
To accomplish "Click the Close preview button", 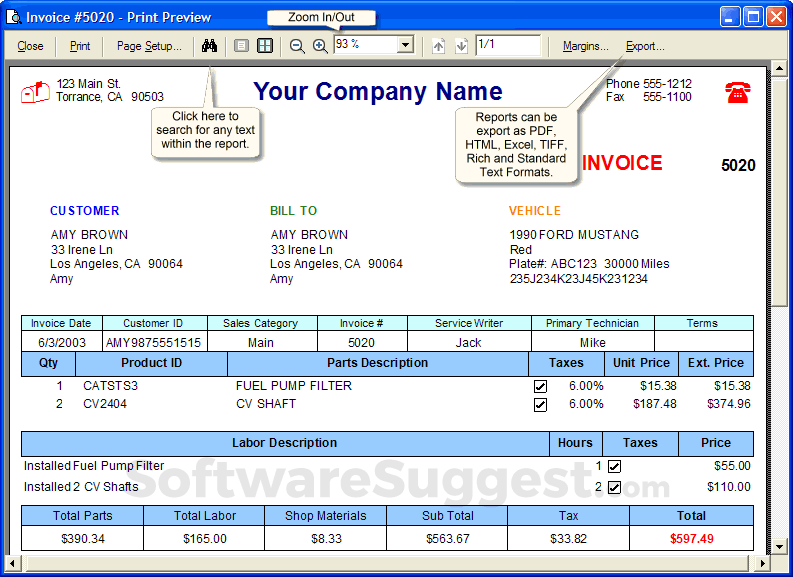I will coord(30,46).
